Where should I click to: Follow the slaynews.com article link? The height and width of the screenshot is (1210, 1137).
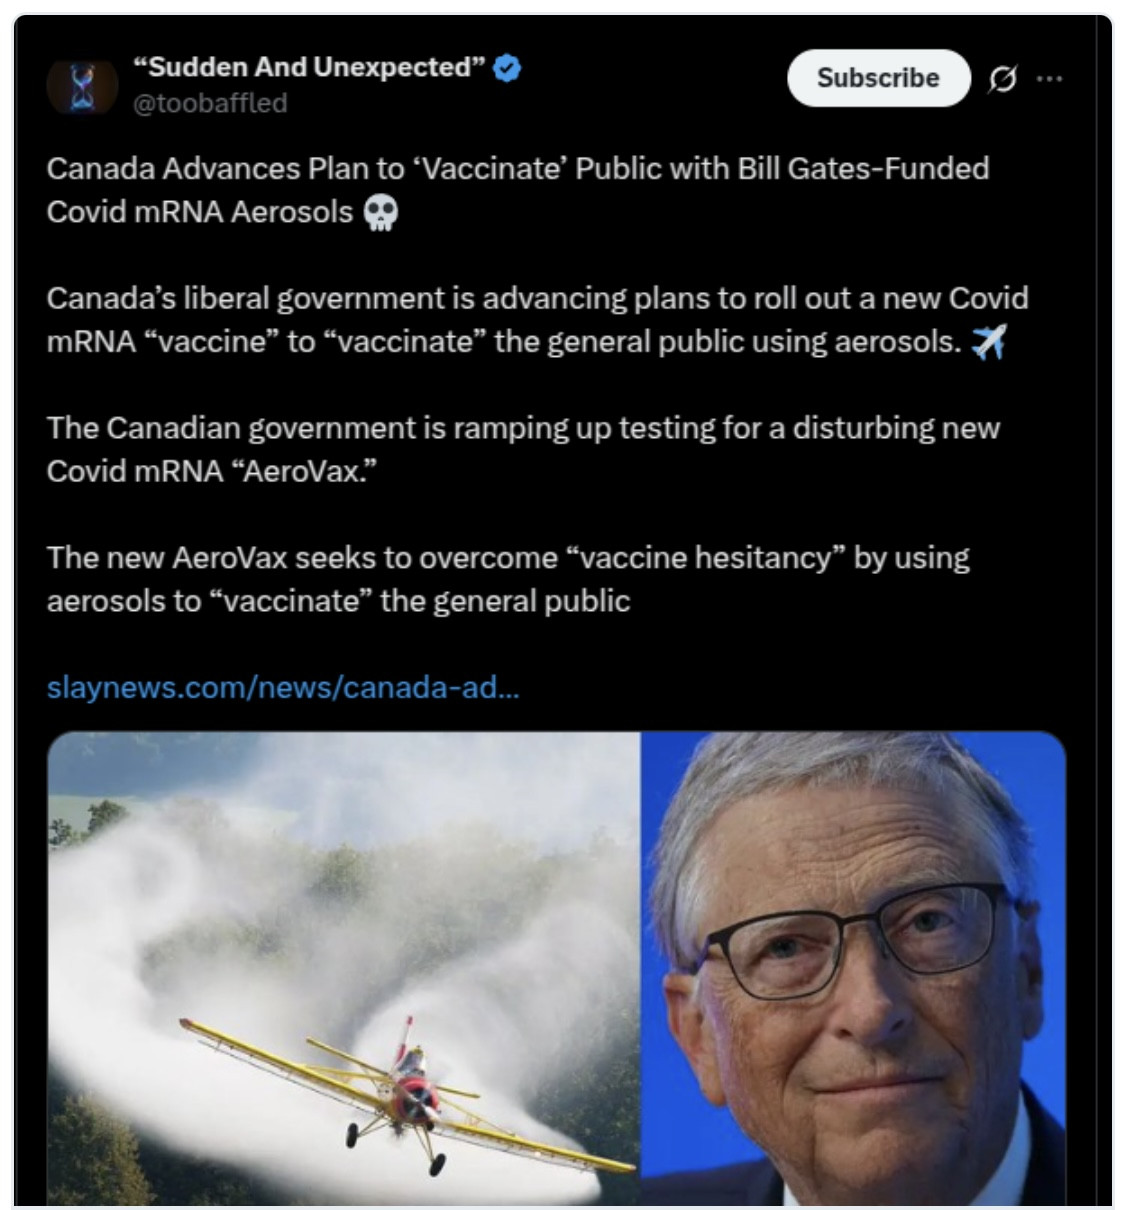pos(283,687)
